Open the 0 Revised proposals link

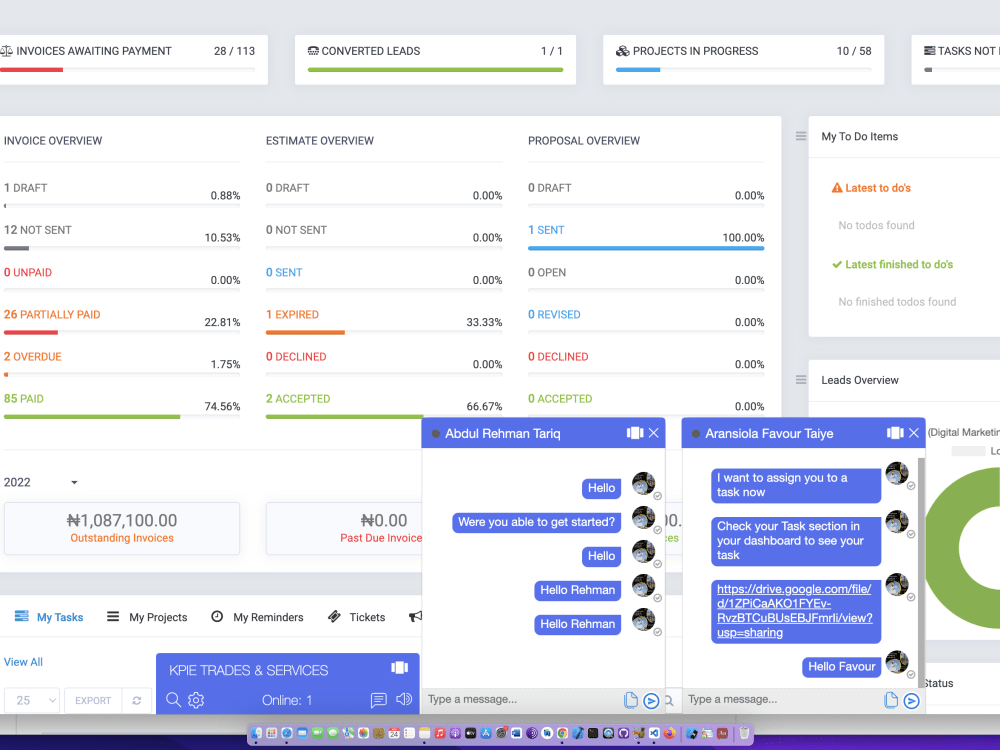554,314
